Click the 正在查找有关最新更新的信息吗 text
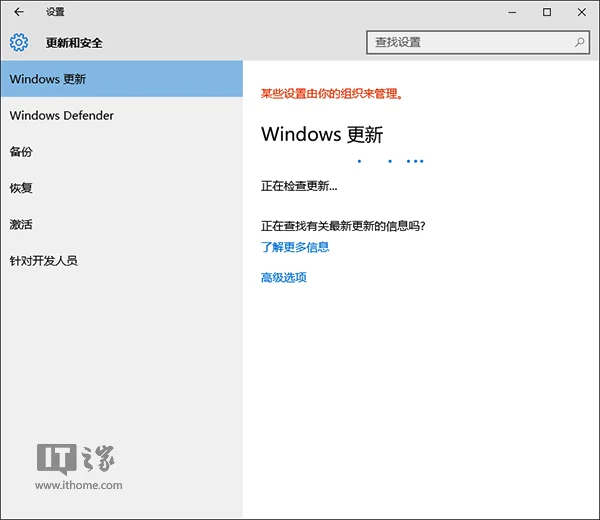600x520 pixels. (343, 226)
